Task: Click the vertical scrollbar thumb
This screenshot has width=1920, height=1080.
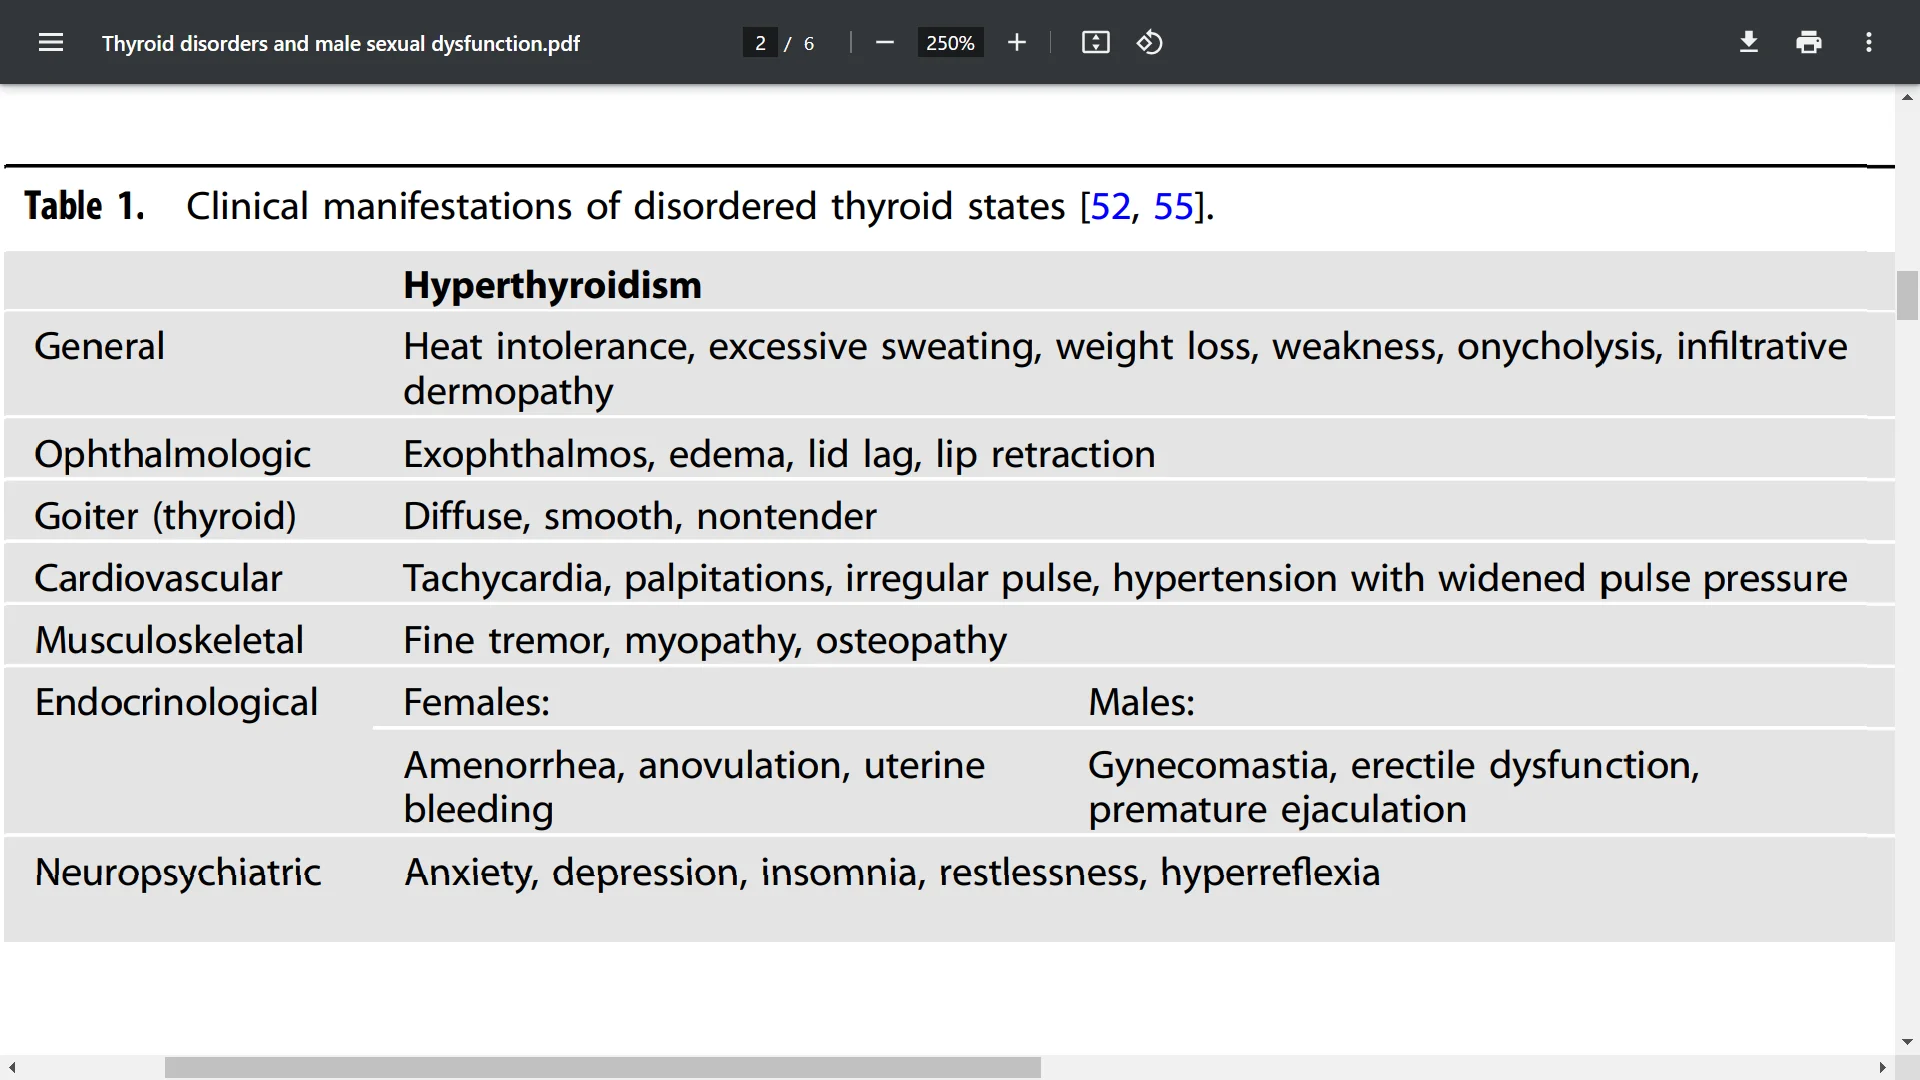Action: [1907, 295]
